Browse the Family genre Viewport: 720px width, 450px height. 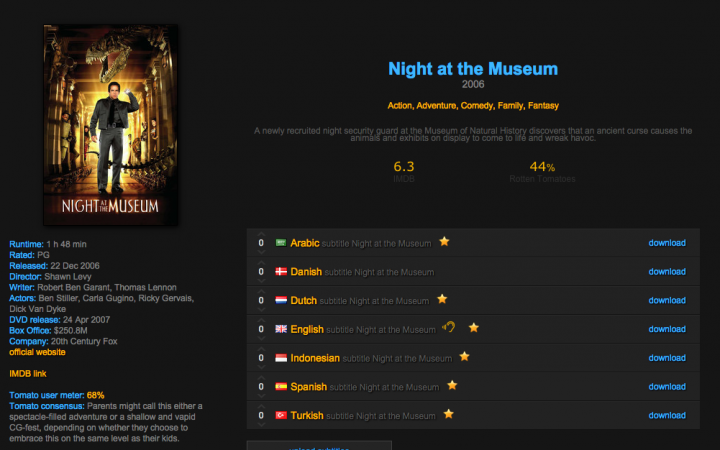click(x=510, y=106)
